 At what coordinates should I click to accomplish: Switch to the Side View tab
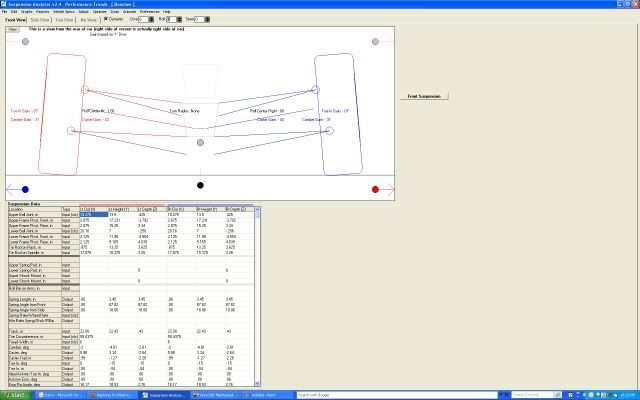[40, 20]
